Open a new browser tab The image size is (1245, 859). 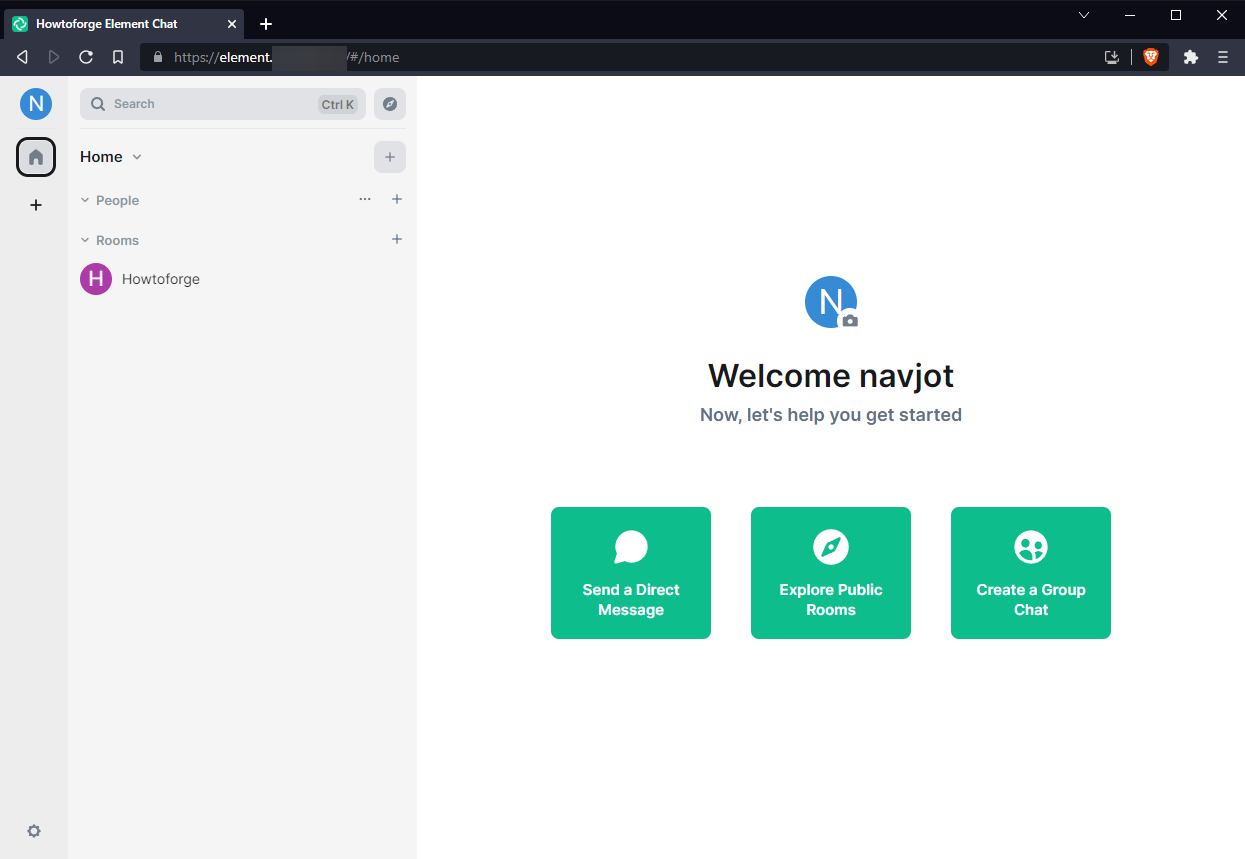click(x=266, y=24)
